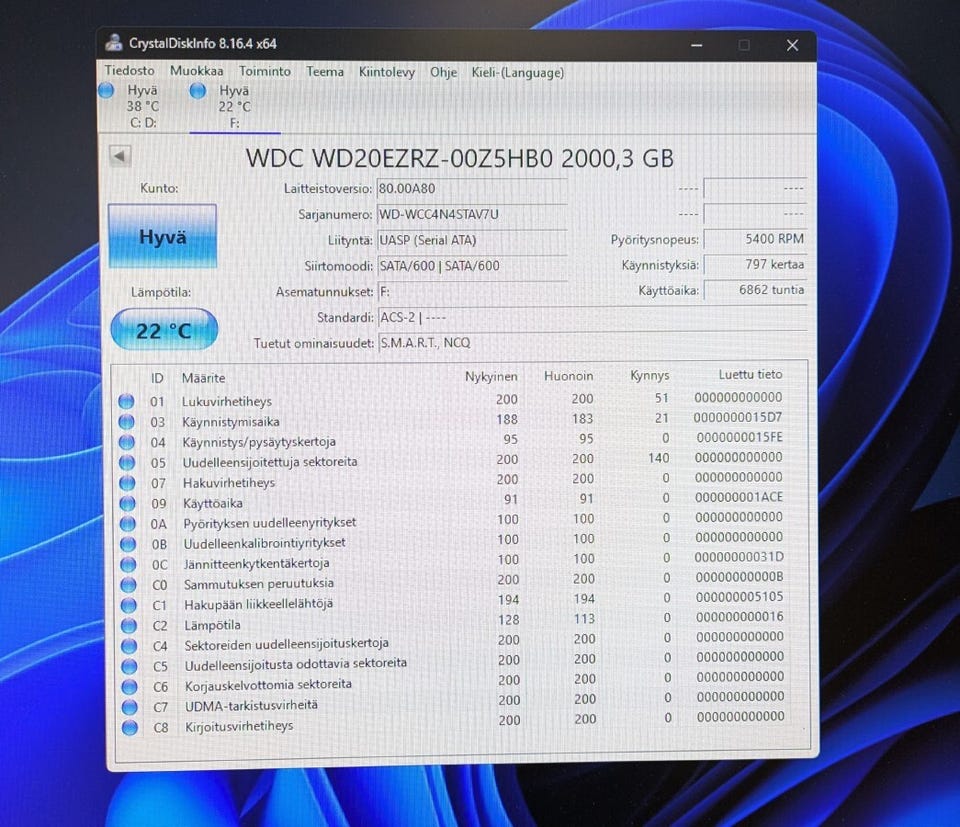Go to previous disk with left arrow button

[120, 155]
